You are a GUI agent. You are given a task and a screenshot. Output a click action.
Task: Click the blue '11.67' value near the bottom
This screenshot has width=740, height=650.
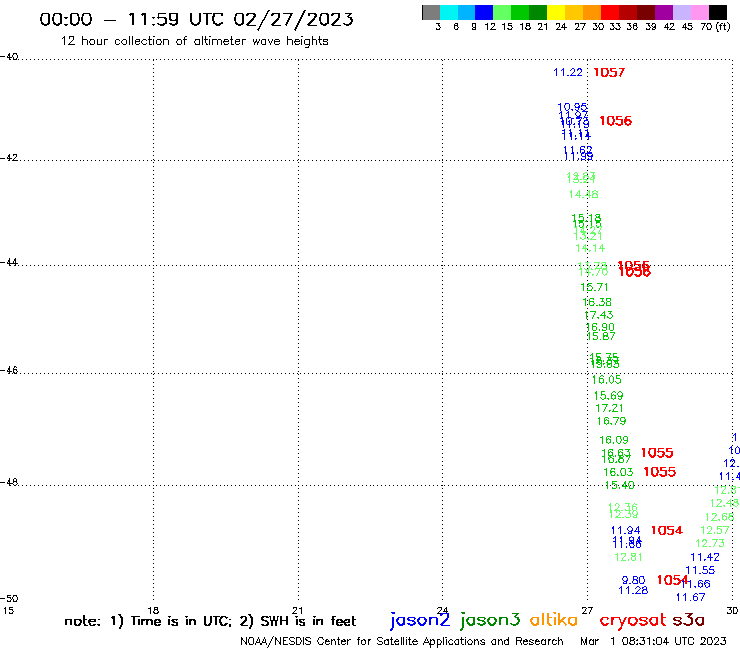[690, 597]
